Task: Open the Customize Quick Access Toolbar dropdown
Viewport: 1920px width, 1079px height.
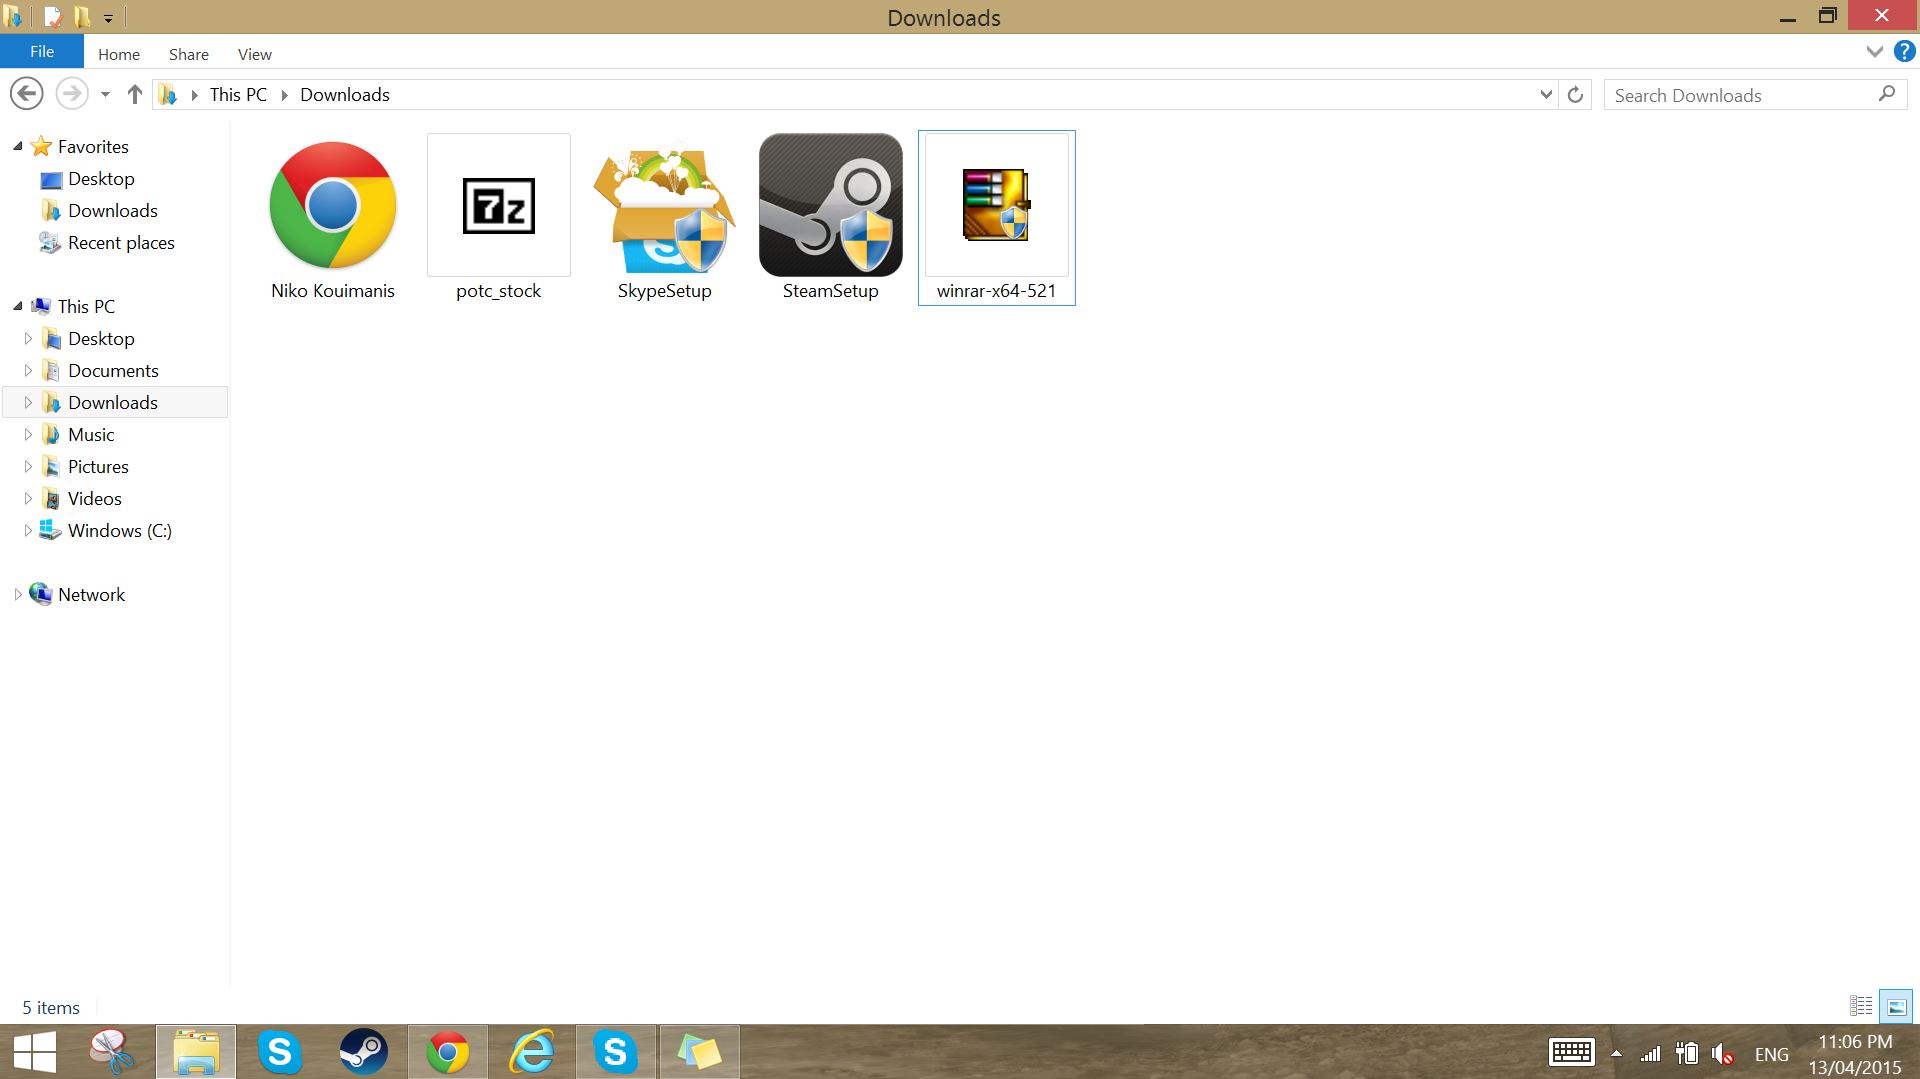Action: (108, 18)
